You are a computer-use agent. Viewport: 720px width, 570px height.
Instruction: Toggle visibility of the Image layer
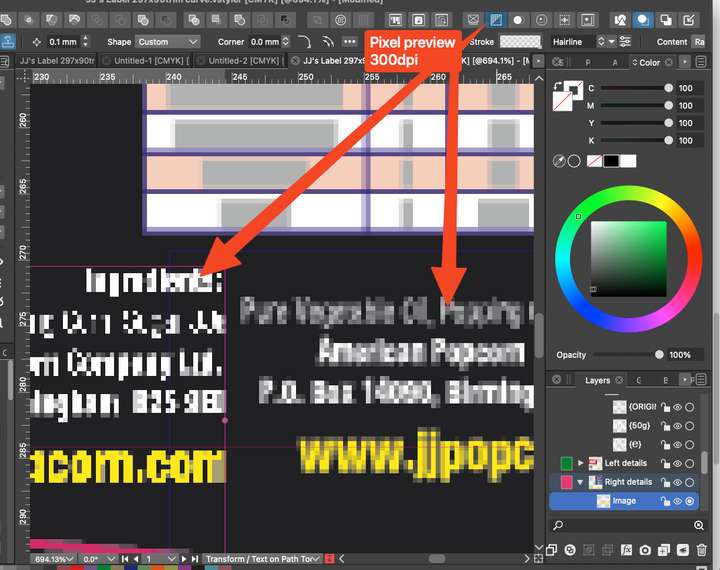coord(677,502)
